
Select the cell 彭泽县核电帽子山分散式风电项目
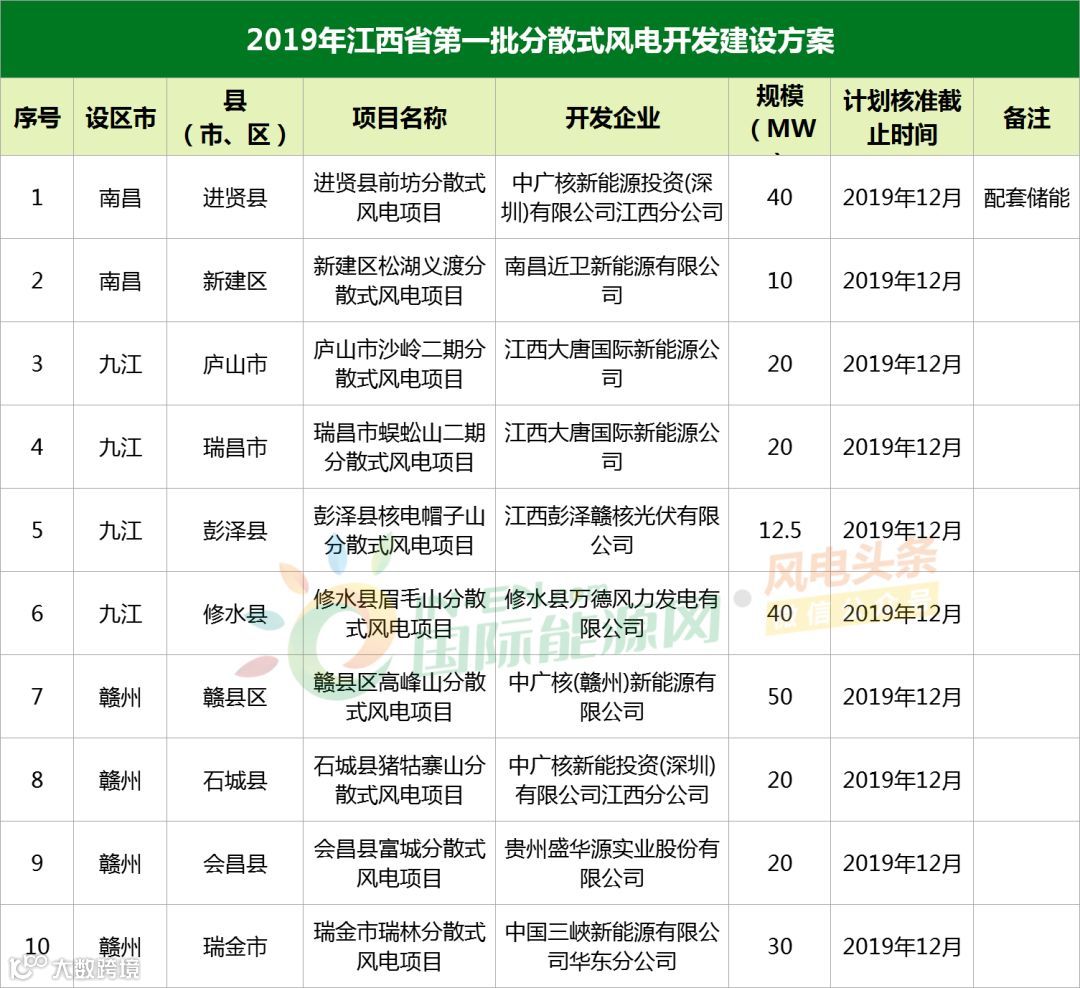(399, 531)
